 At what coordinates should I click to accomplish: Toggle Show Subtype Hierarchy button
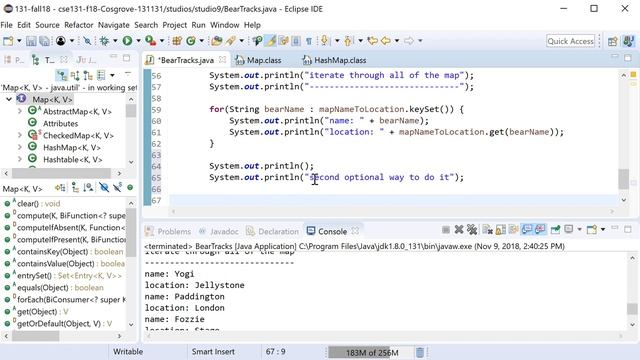coord(88,75)
